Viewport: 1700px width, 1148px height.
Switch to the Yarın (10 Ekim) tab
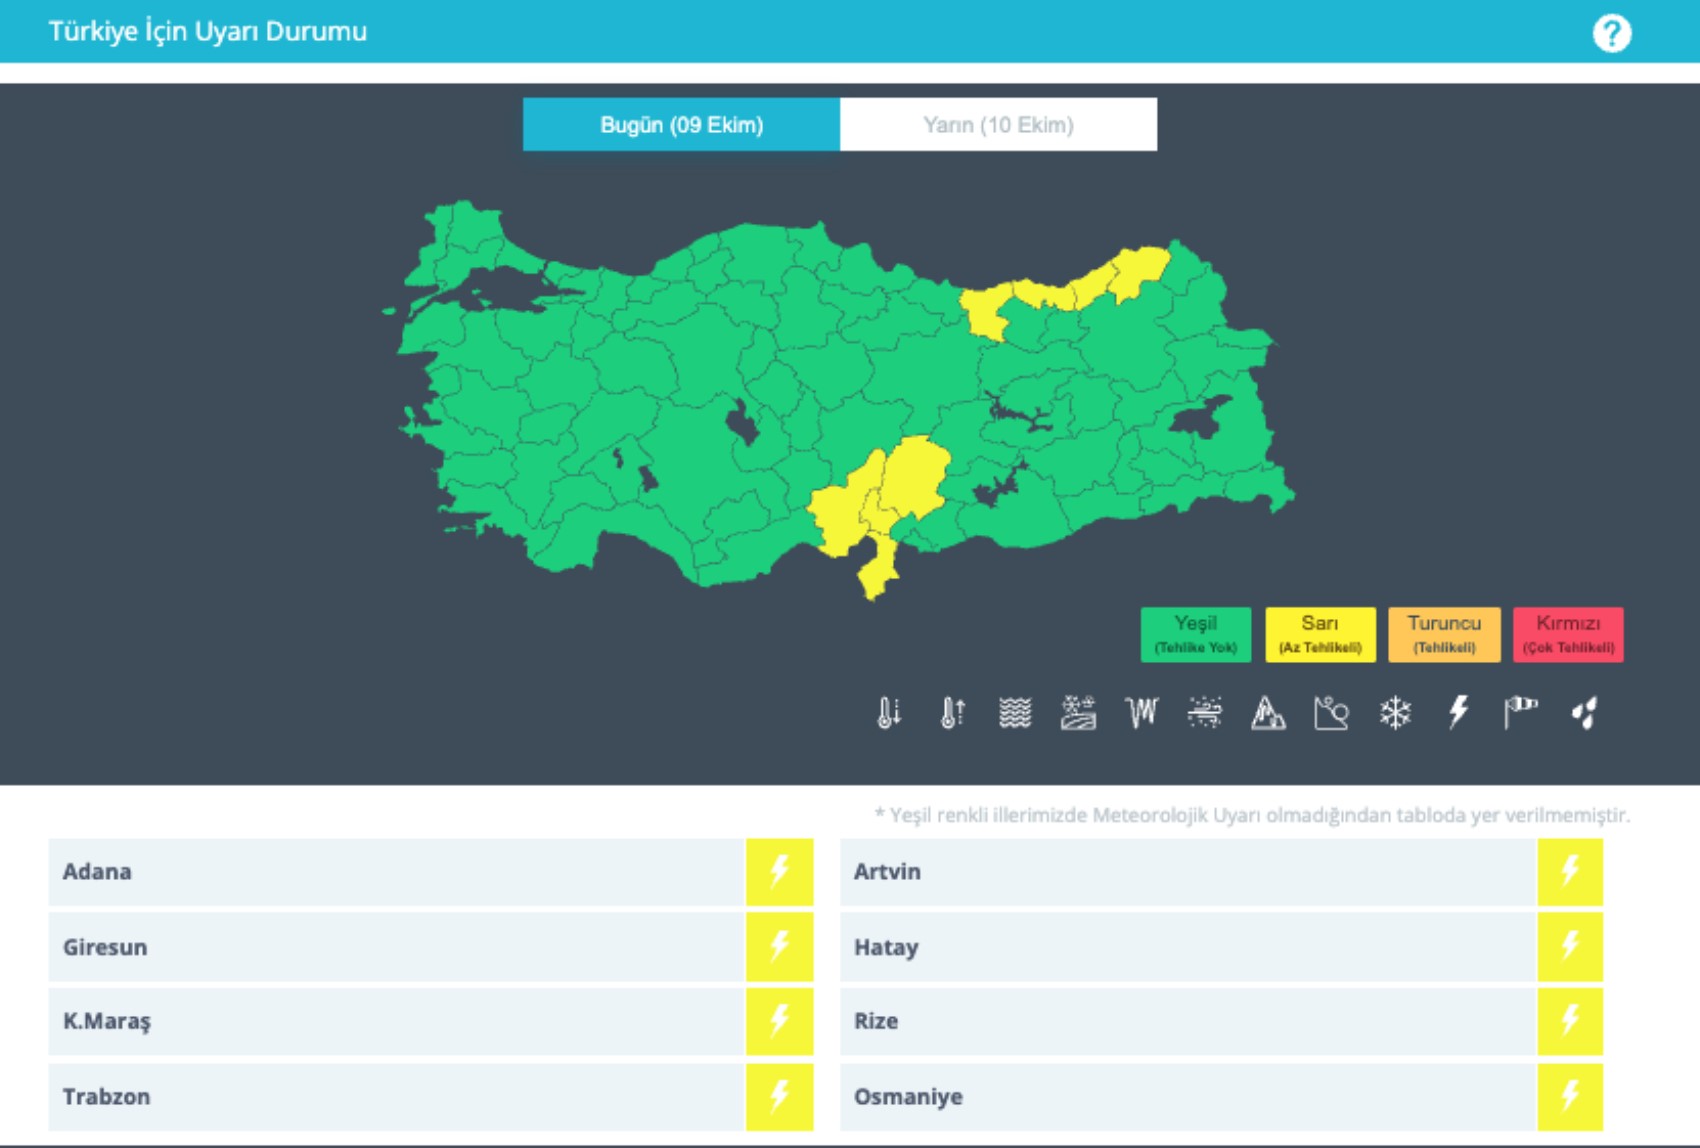coord(998,125)
